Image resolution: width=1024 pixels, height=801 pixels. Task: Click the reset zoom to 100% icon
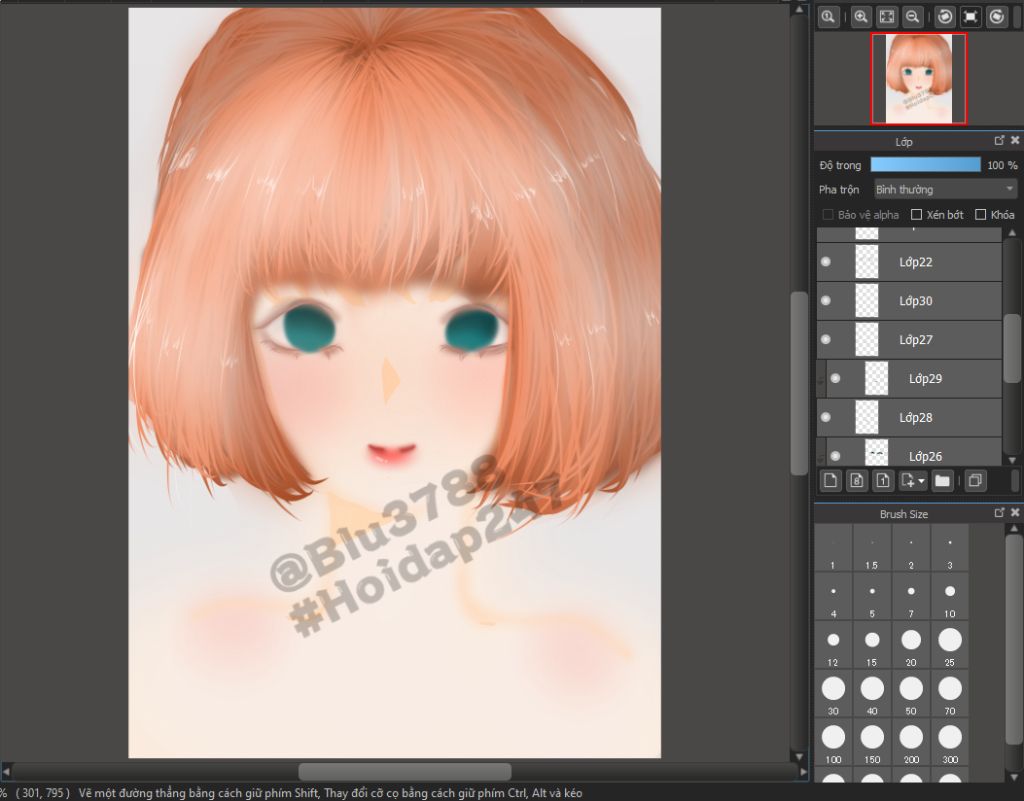pos(828,17)
